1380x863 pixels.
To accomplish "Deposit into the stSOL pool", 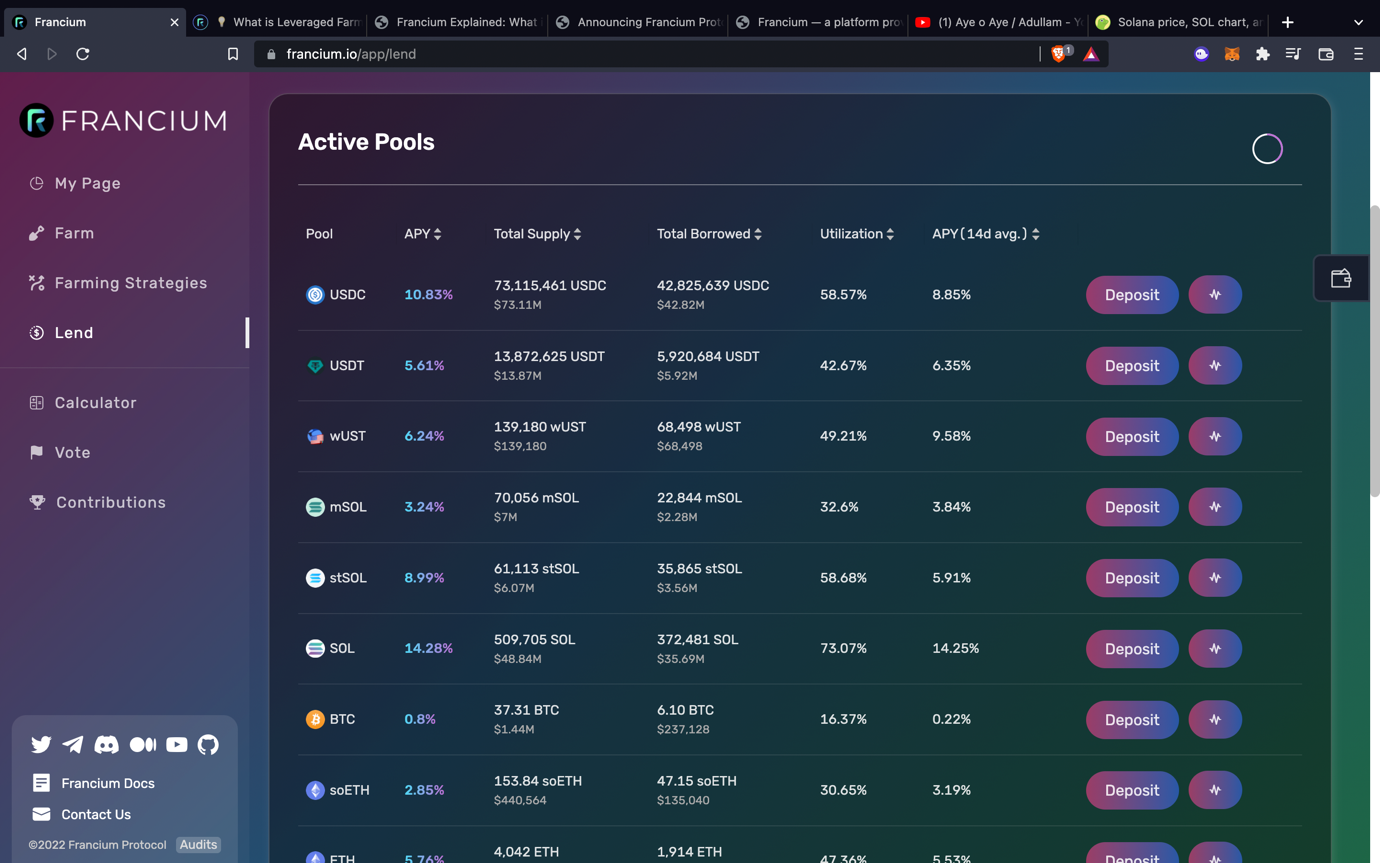I will [x=1132, y=578].
